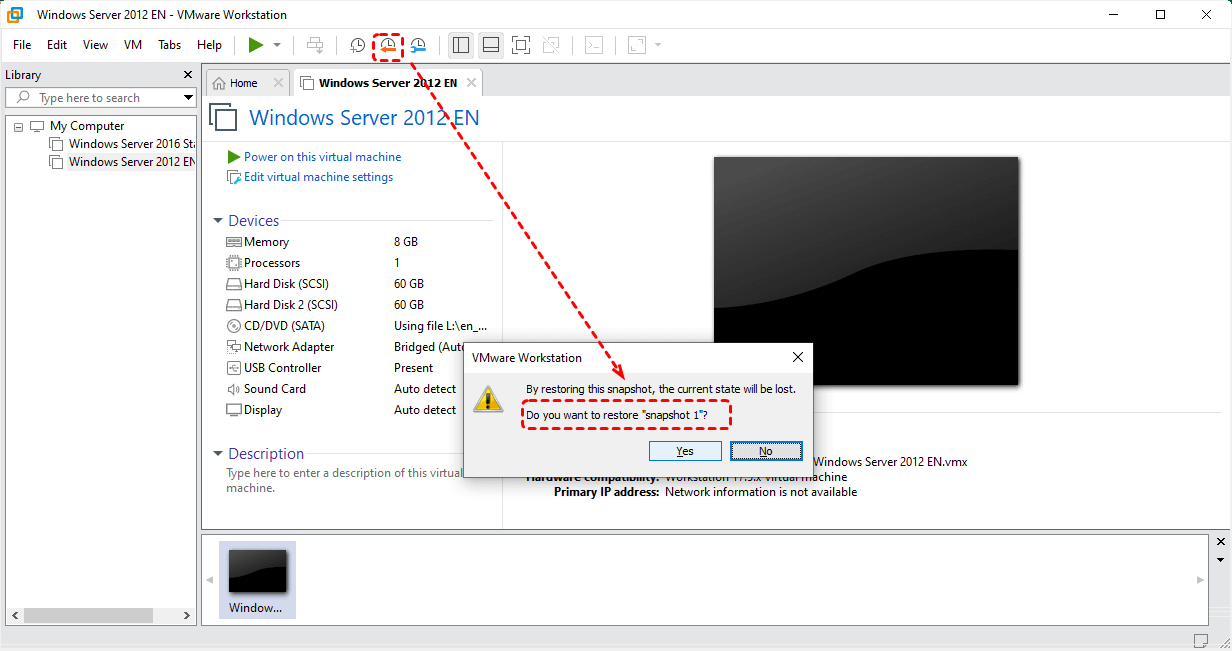Click the Windows Server 2012 EN page heading icon
1232x651 pixels.
point(223,118)
